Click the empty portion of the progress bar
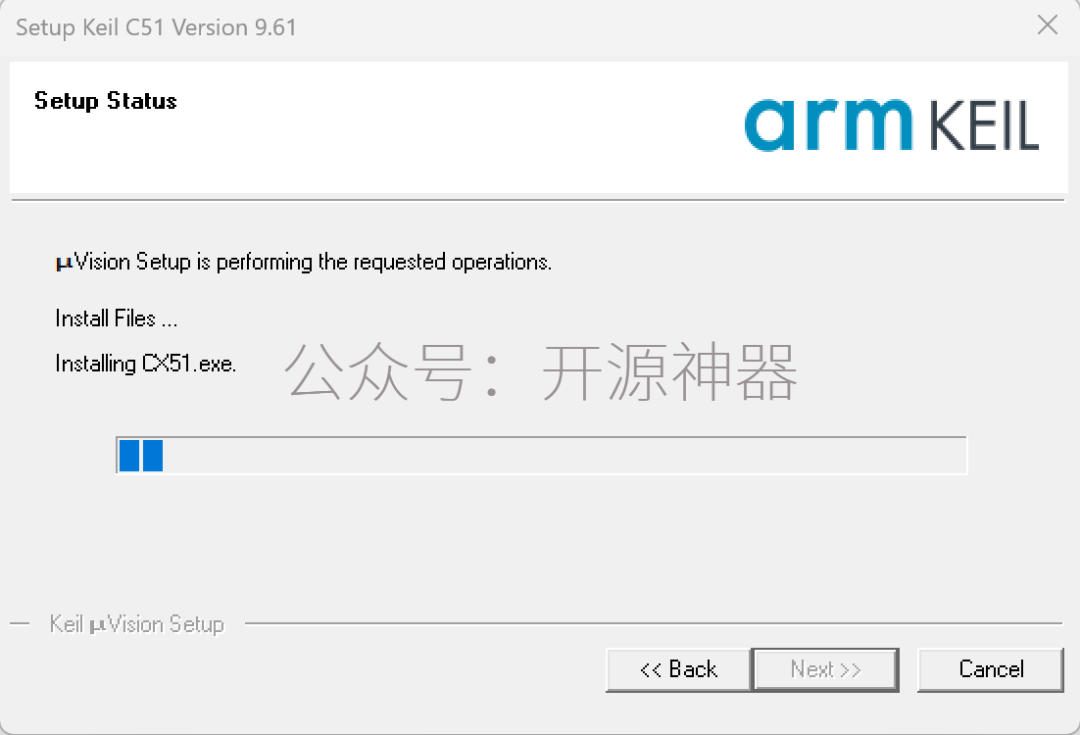The width and height of the screenshot is (1080, 735). (565, 455)
